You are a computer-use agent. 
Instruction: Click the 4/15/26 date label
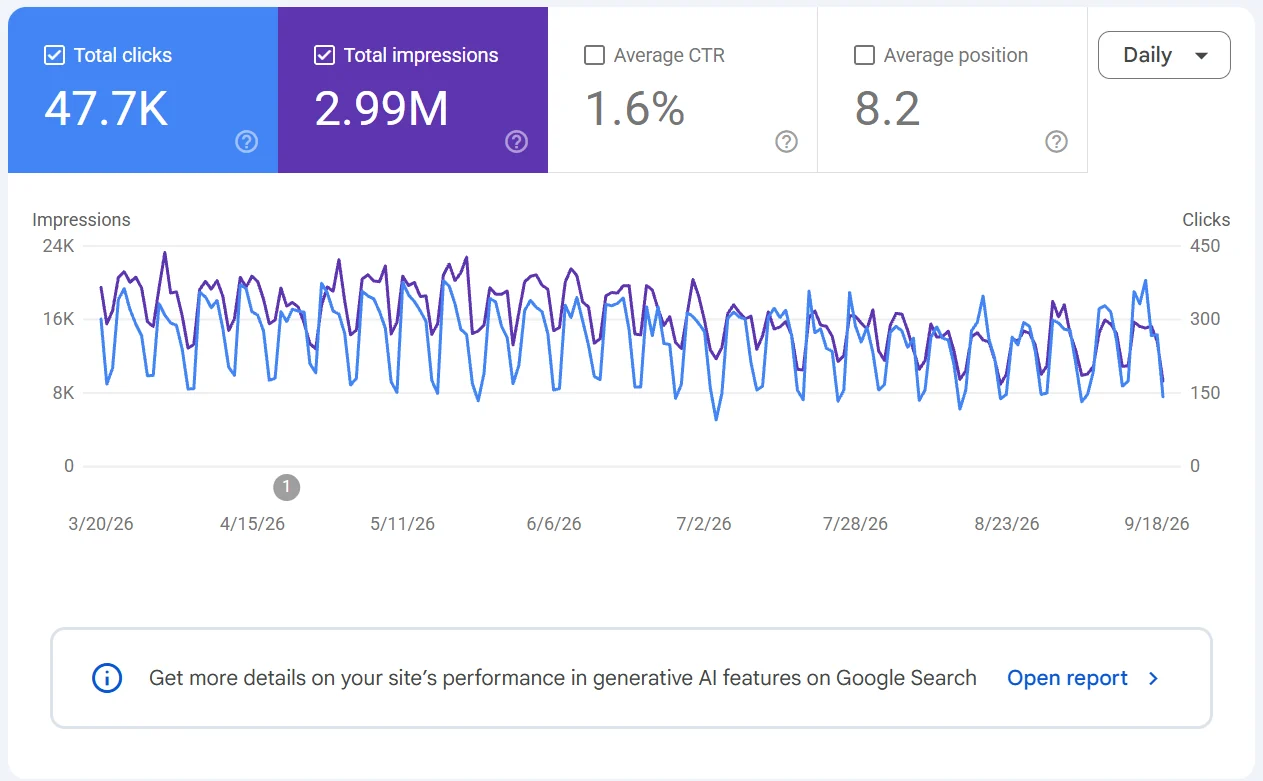tap(252, 524)
